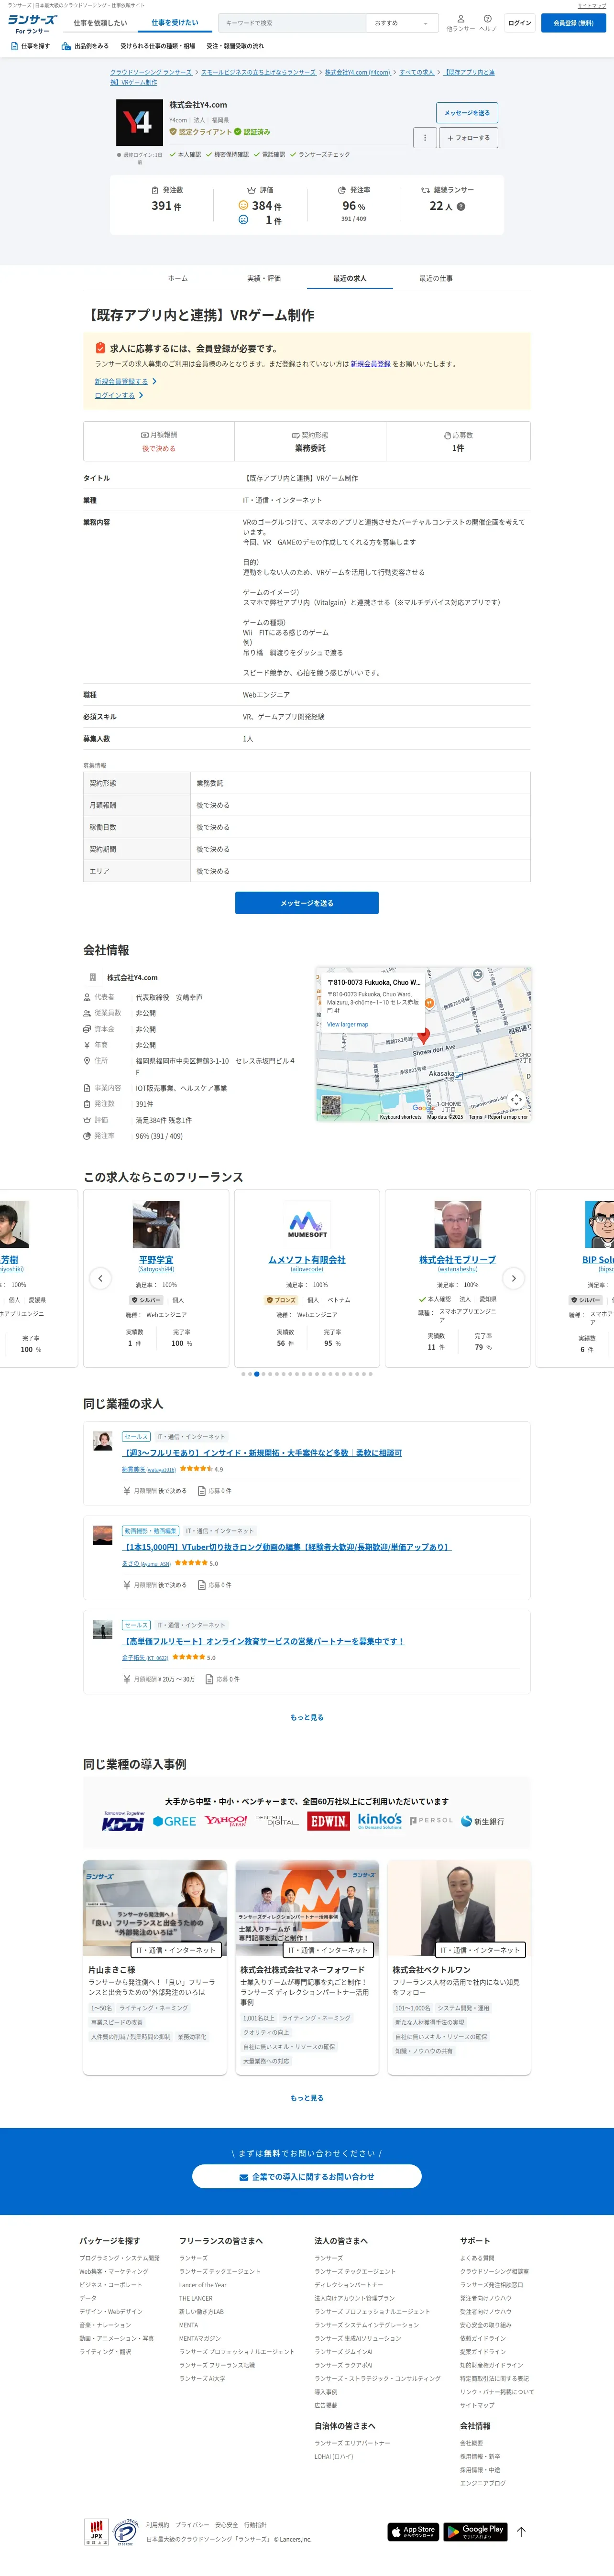
Task: Open the Google Play download badge
Action: pos(476,2531)
